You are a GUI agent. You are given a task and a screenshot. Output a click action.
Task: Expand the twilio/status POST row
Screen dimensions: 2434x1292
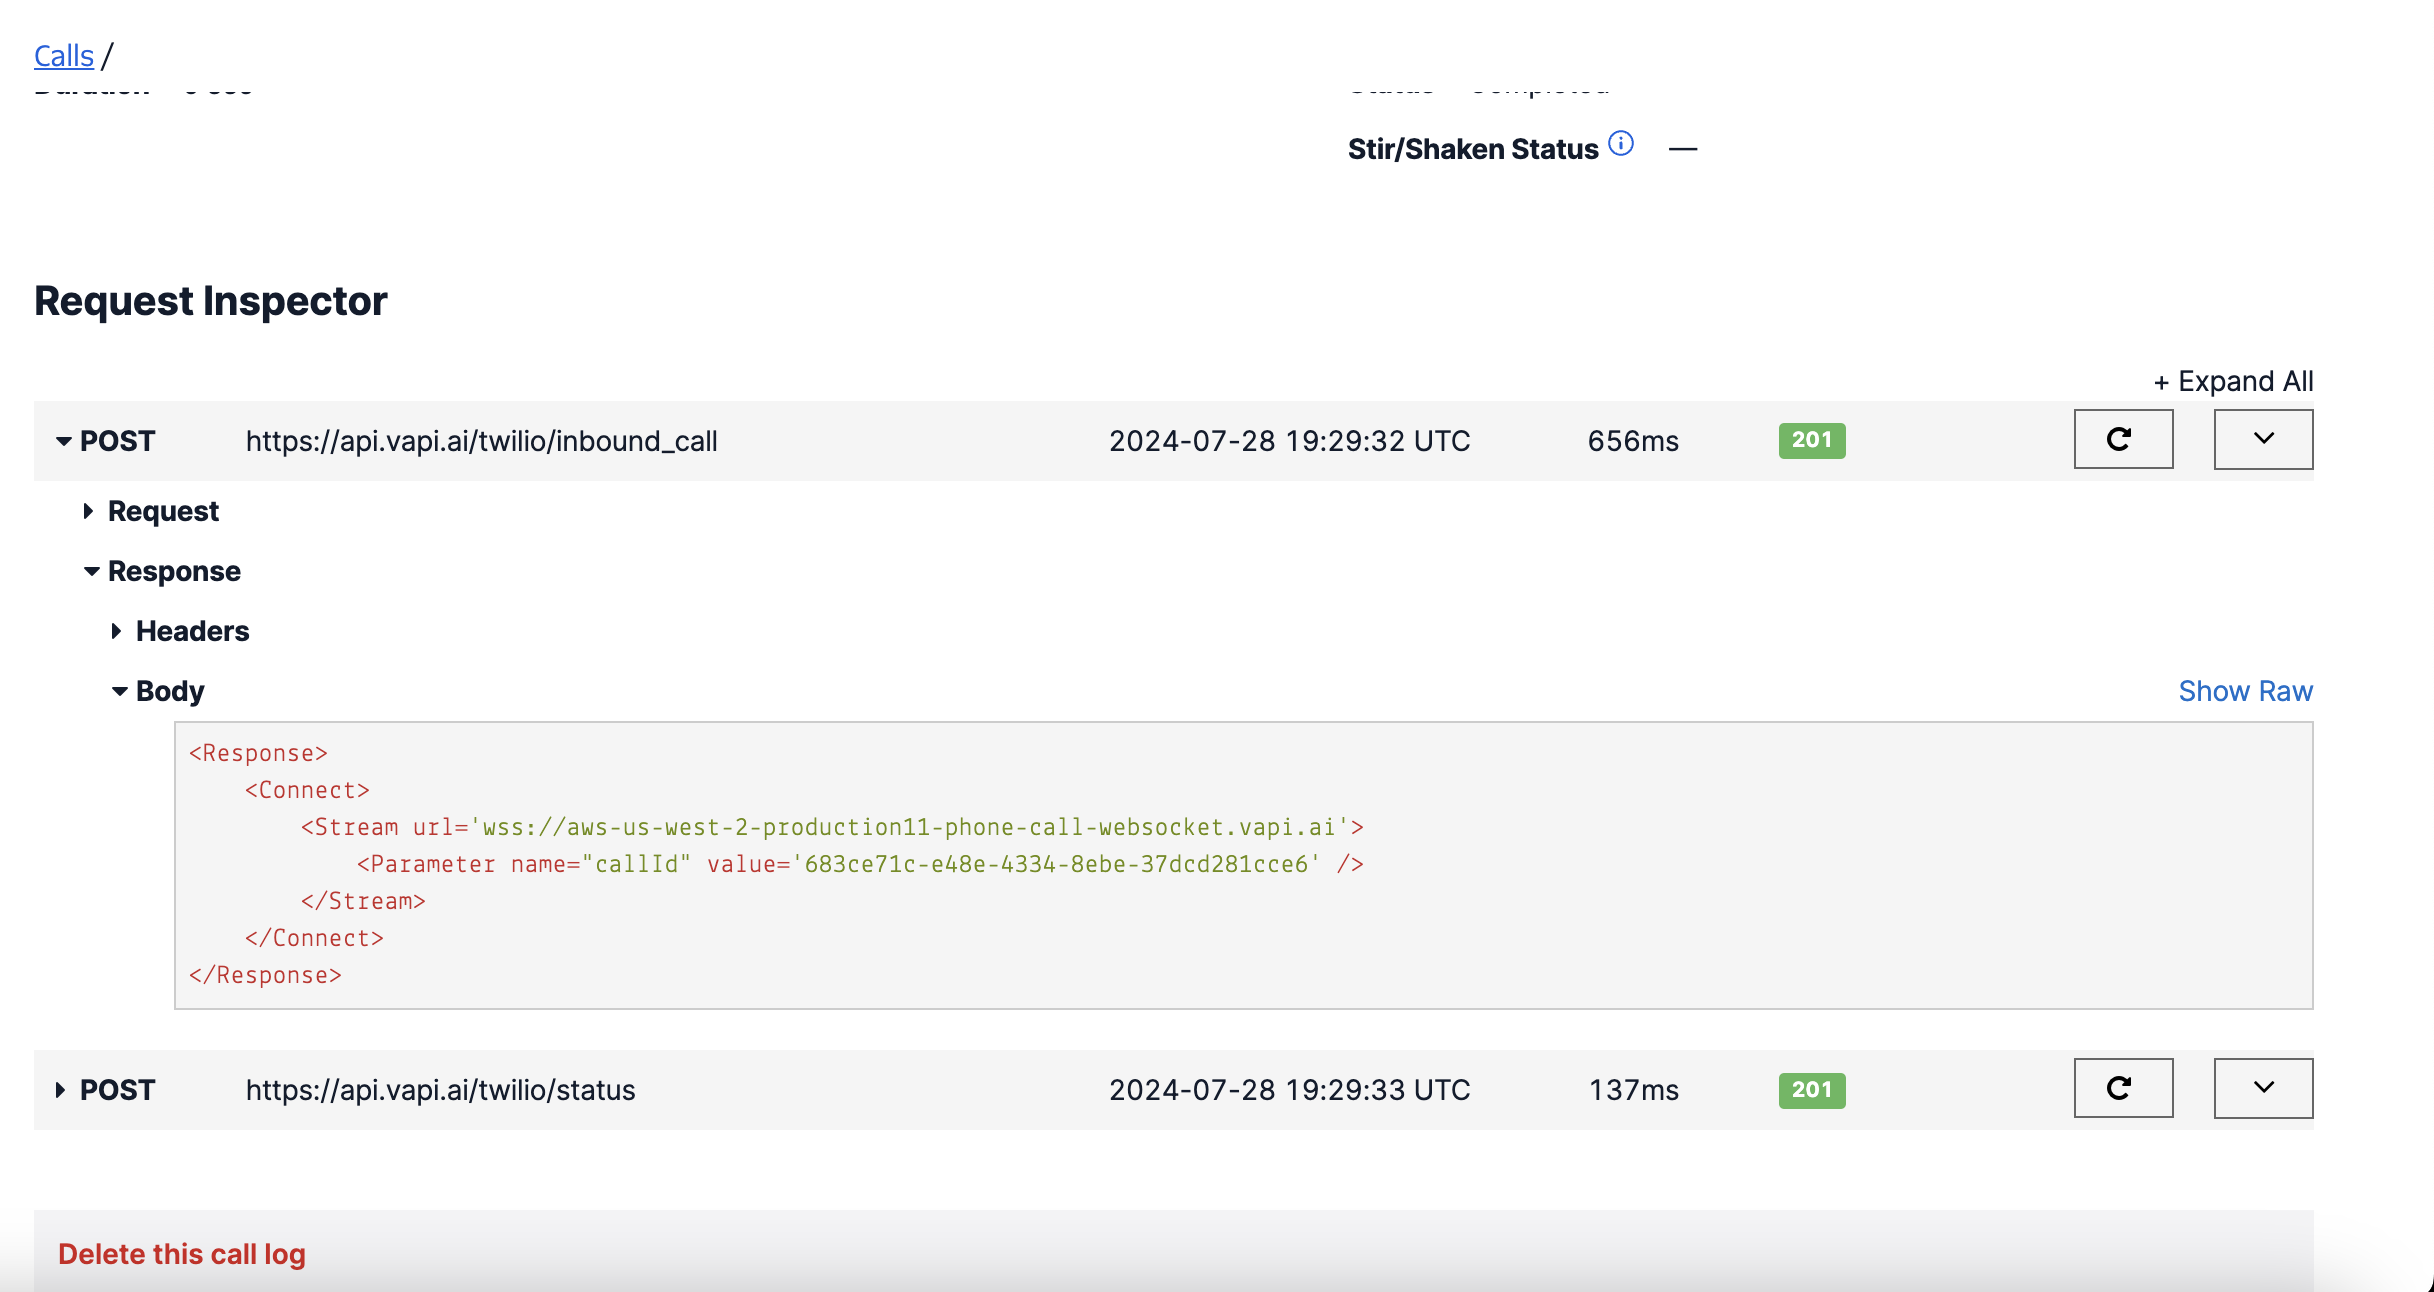60,1090
